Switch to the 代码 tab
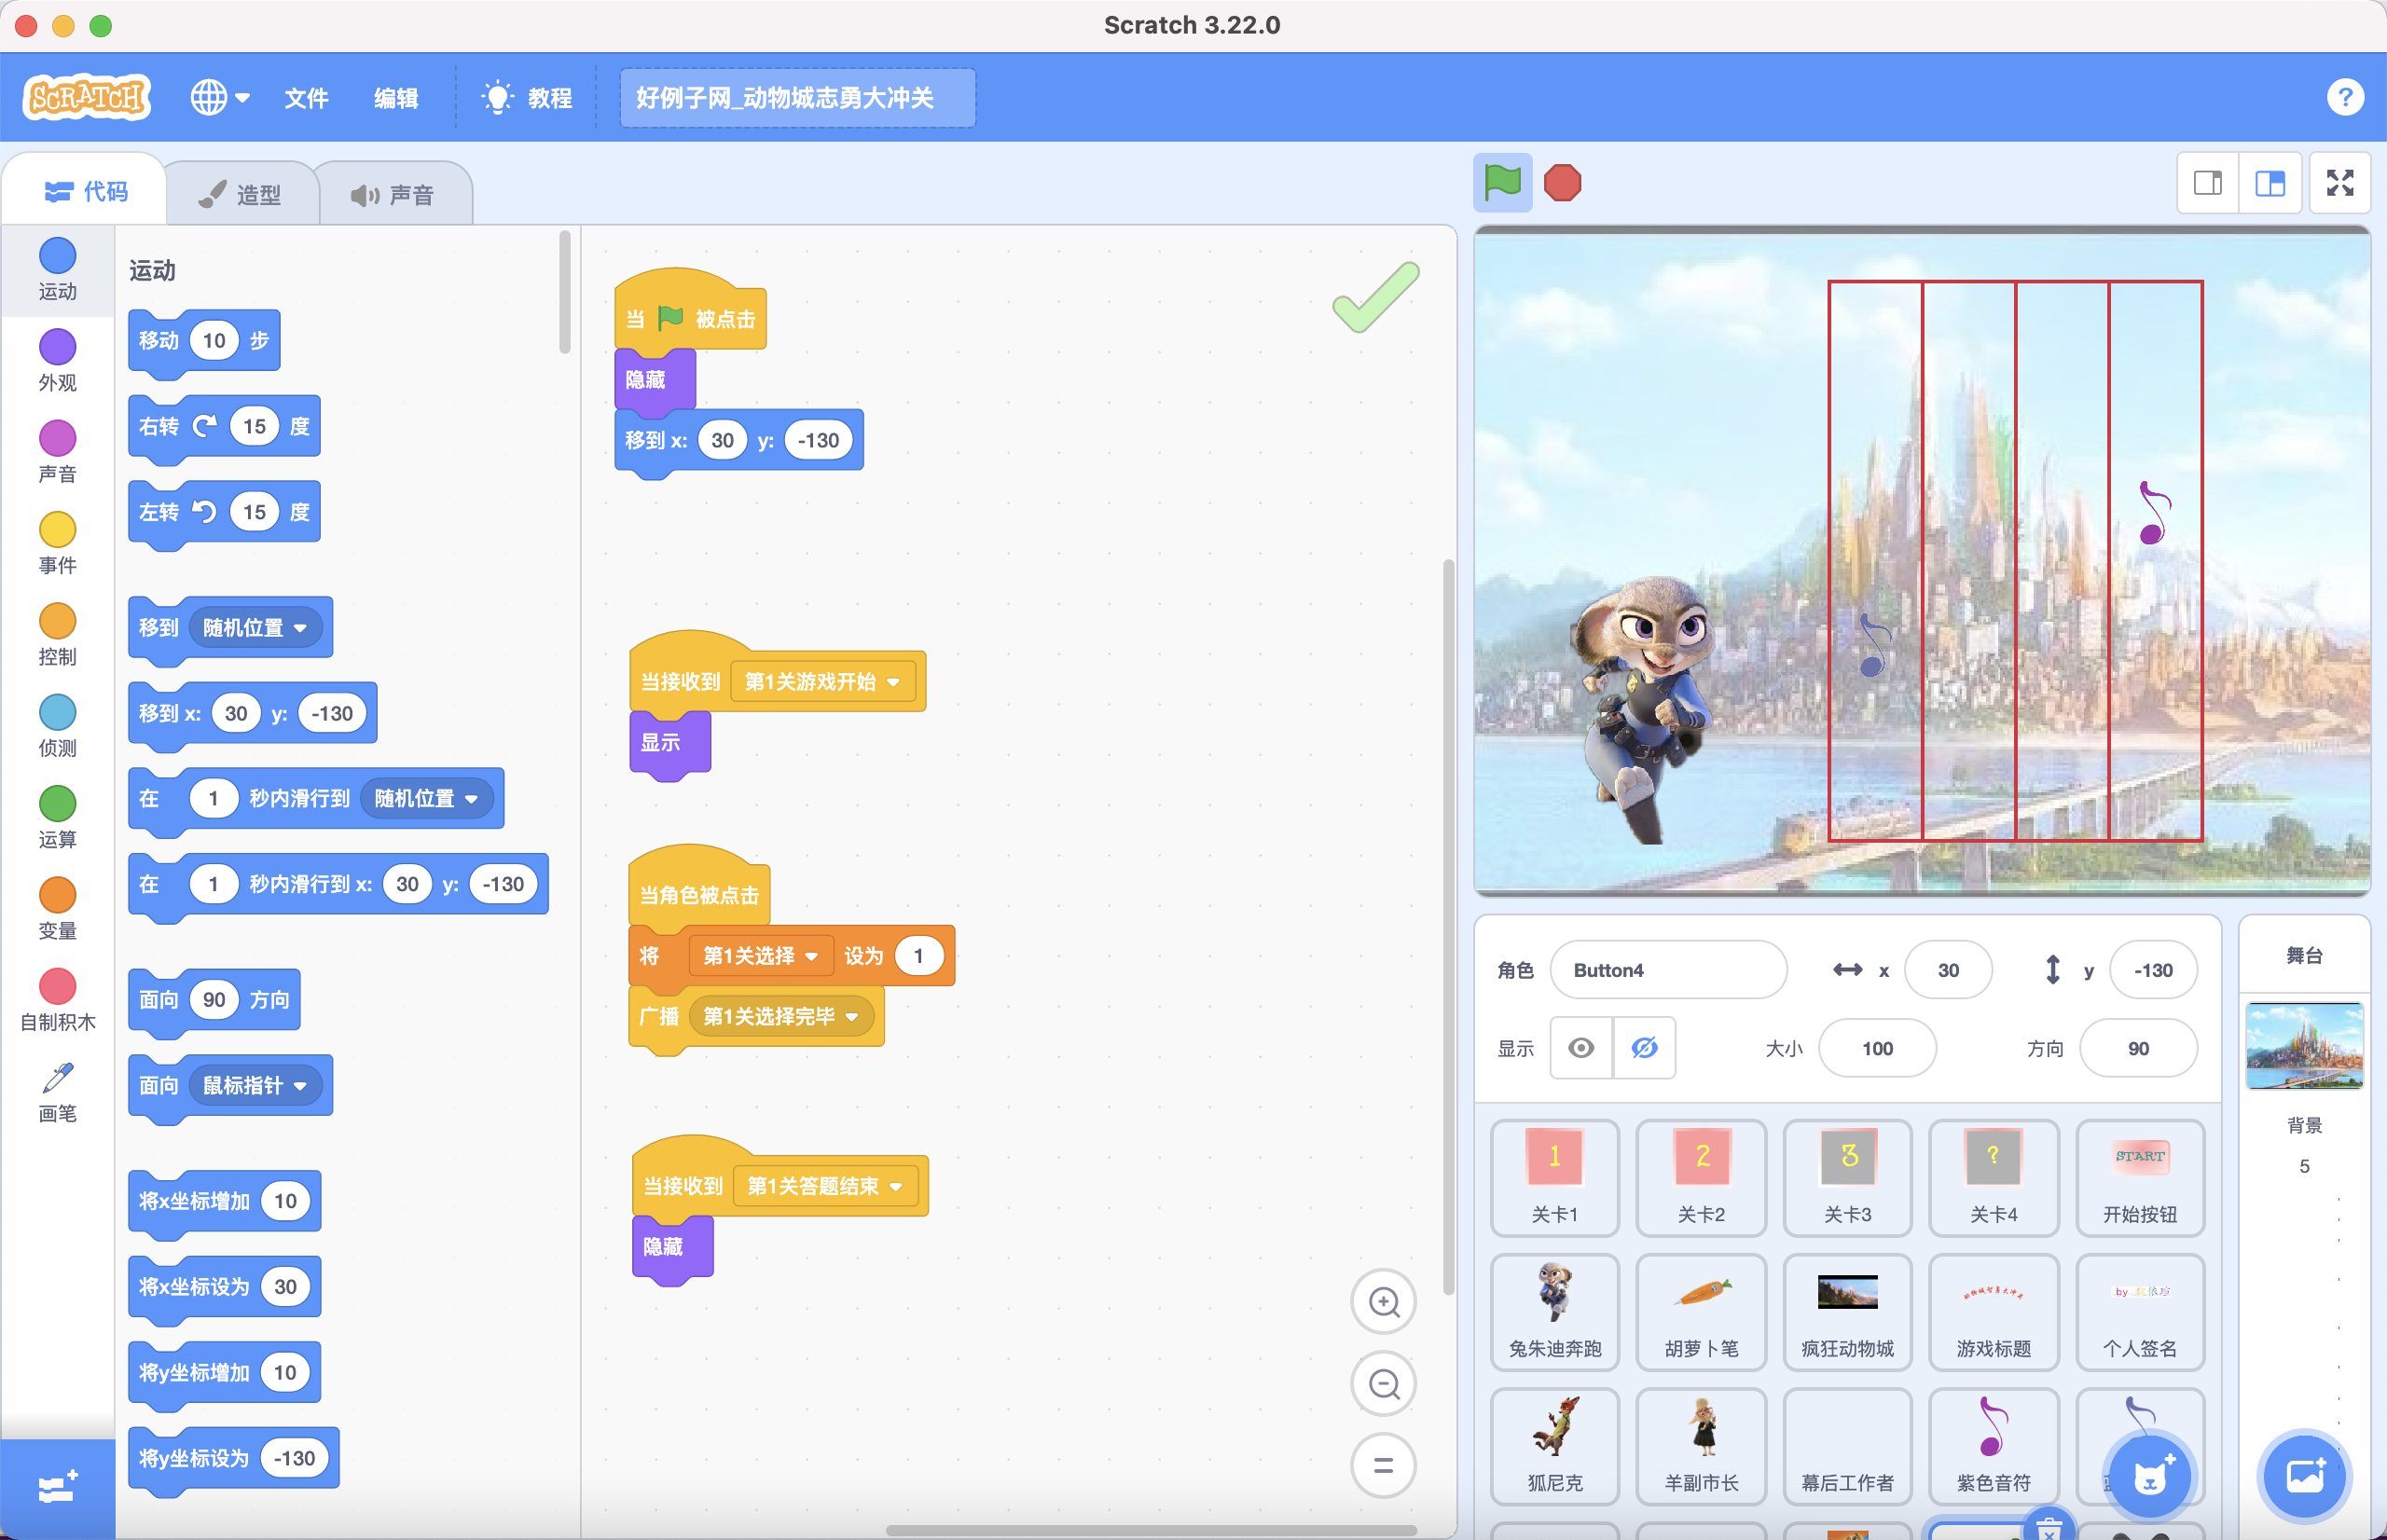This screenshot has height=1540, width=2387. coord(86,191)
